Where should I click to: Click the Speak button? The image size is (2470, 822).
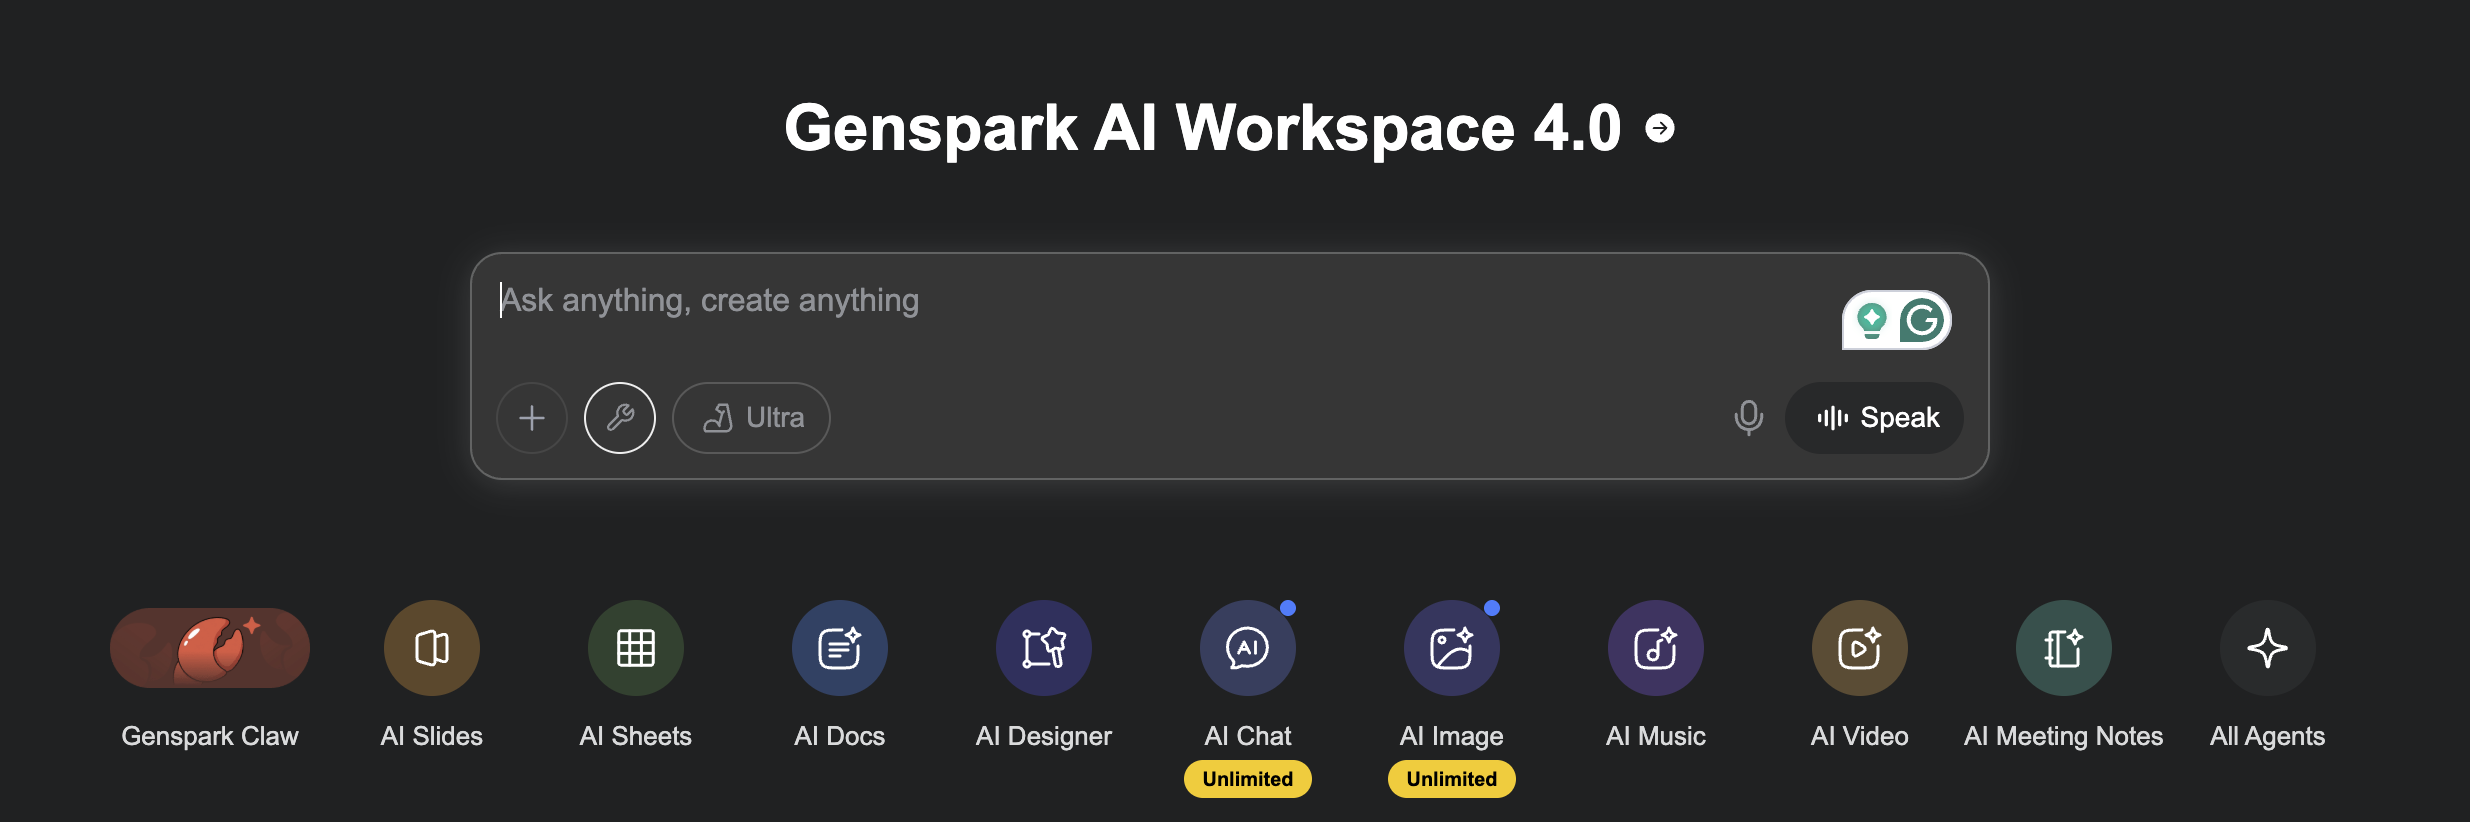[1876, 418]
